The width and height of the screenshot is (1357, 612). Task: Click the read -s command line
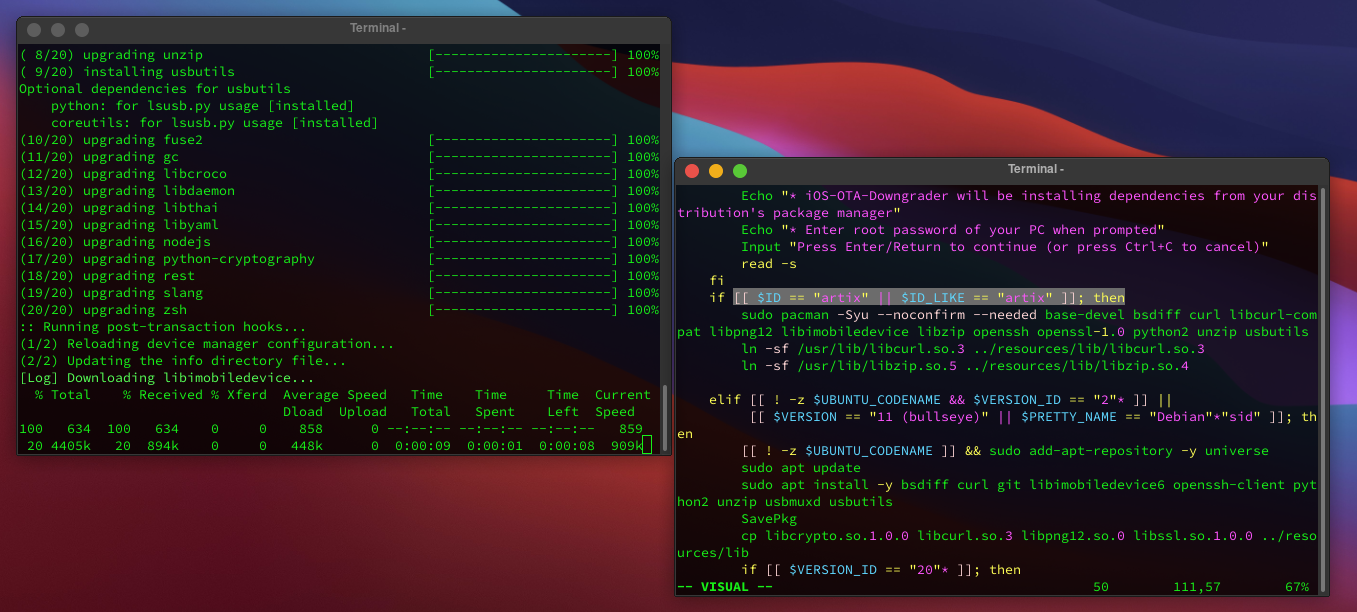coord(768,263)
